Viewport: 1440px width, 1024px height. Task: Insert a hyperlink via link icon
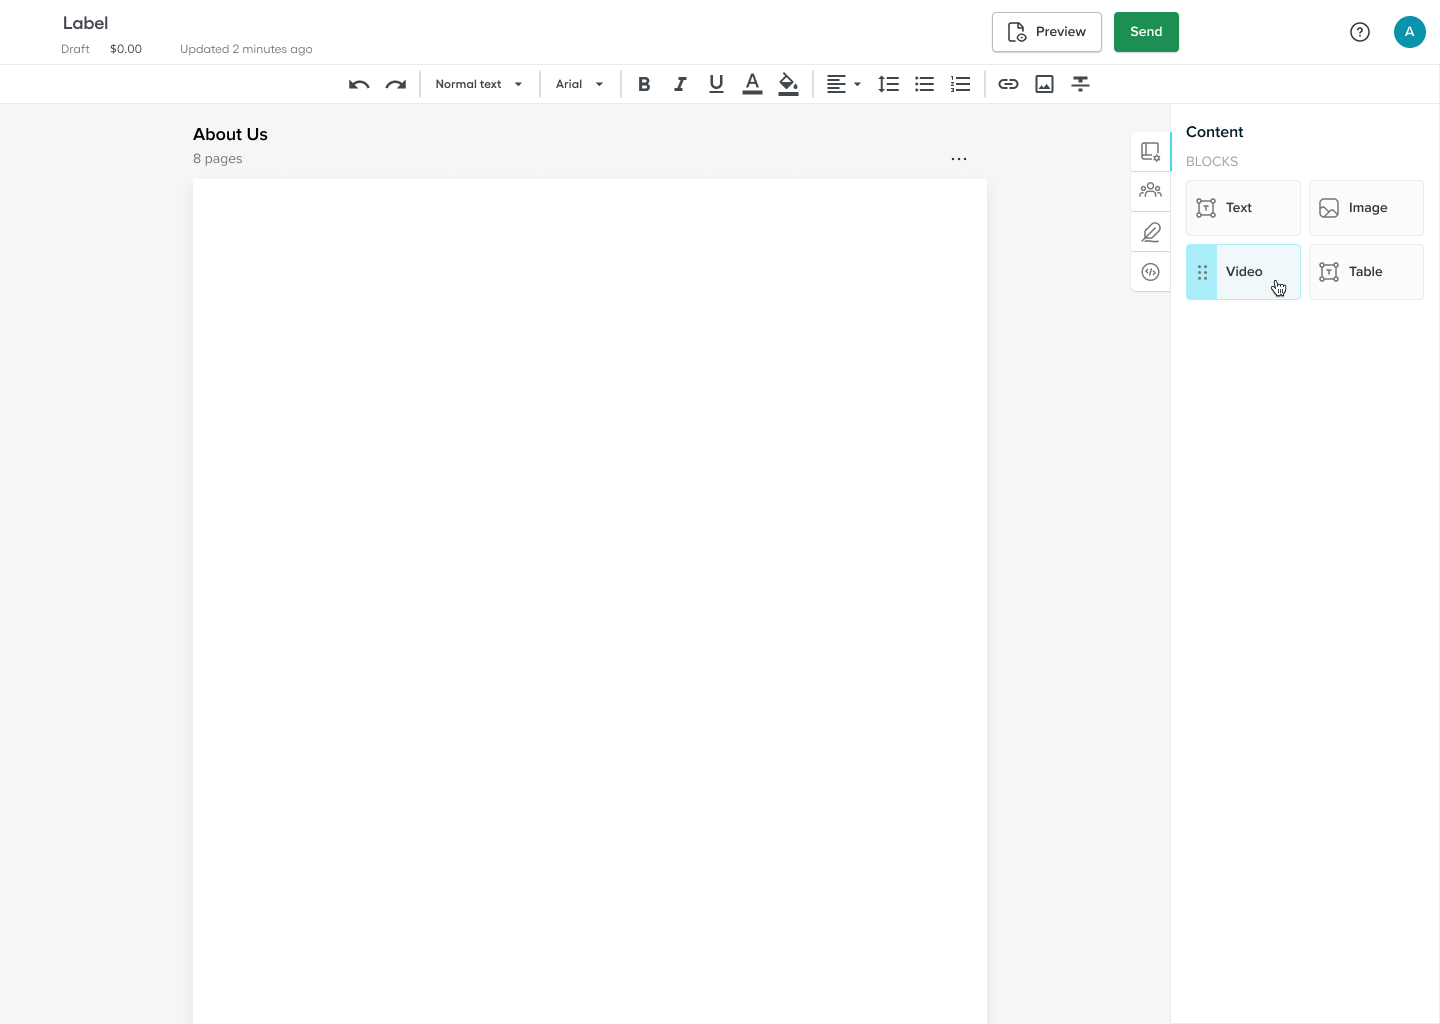[1008, 84]
